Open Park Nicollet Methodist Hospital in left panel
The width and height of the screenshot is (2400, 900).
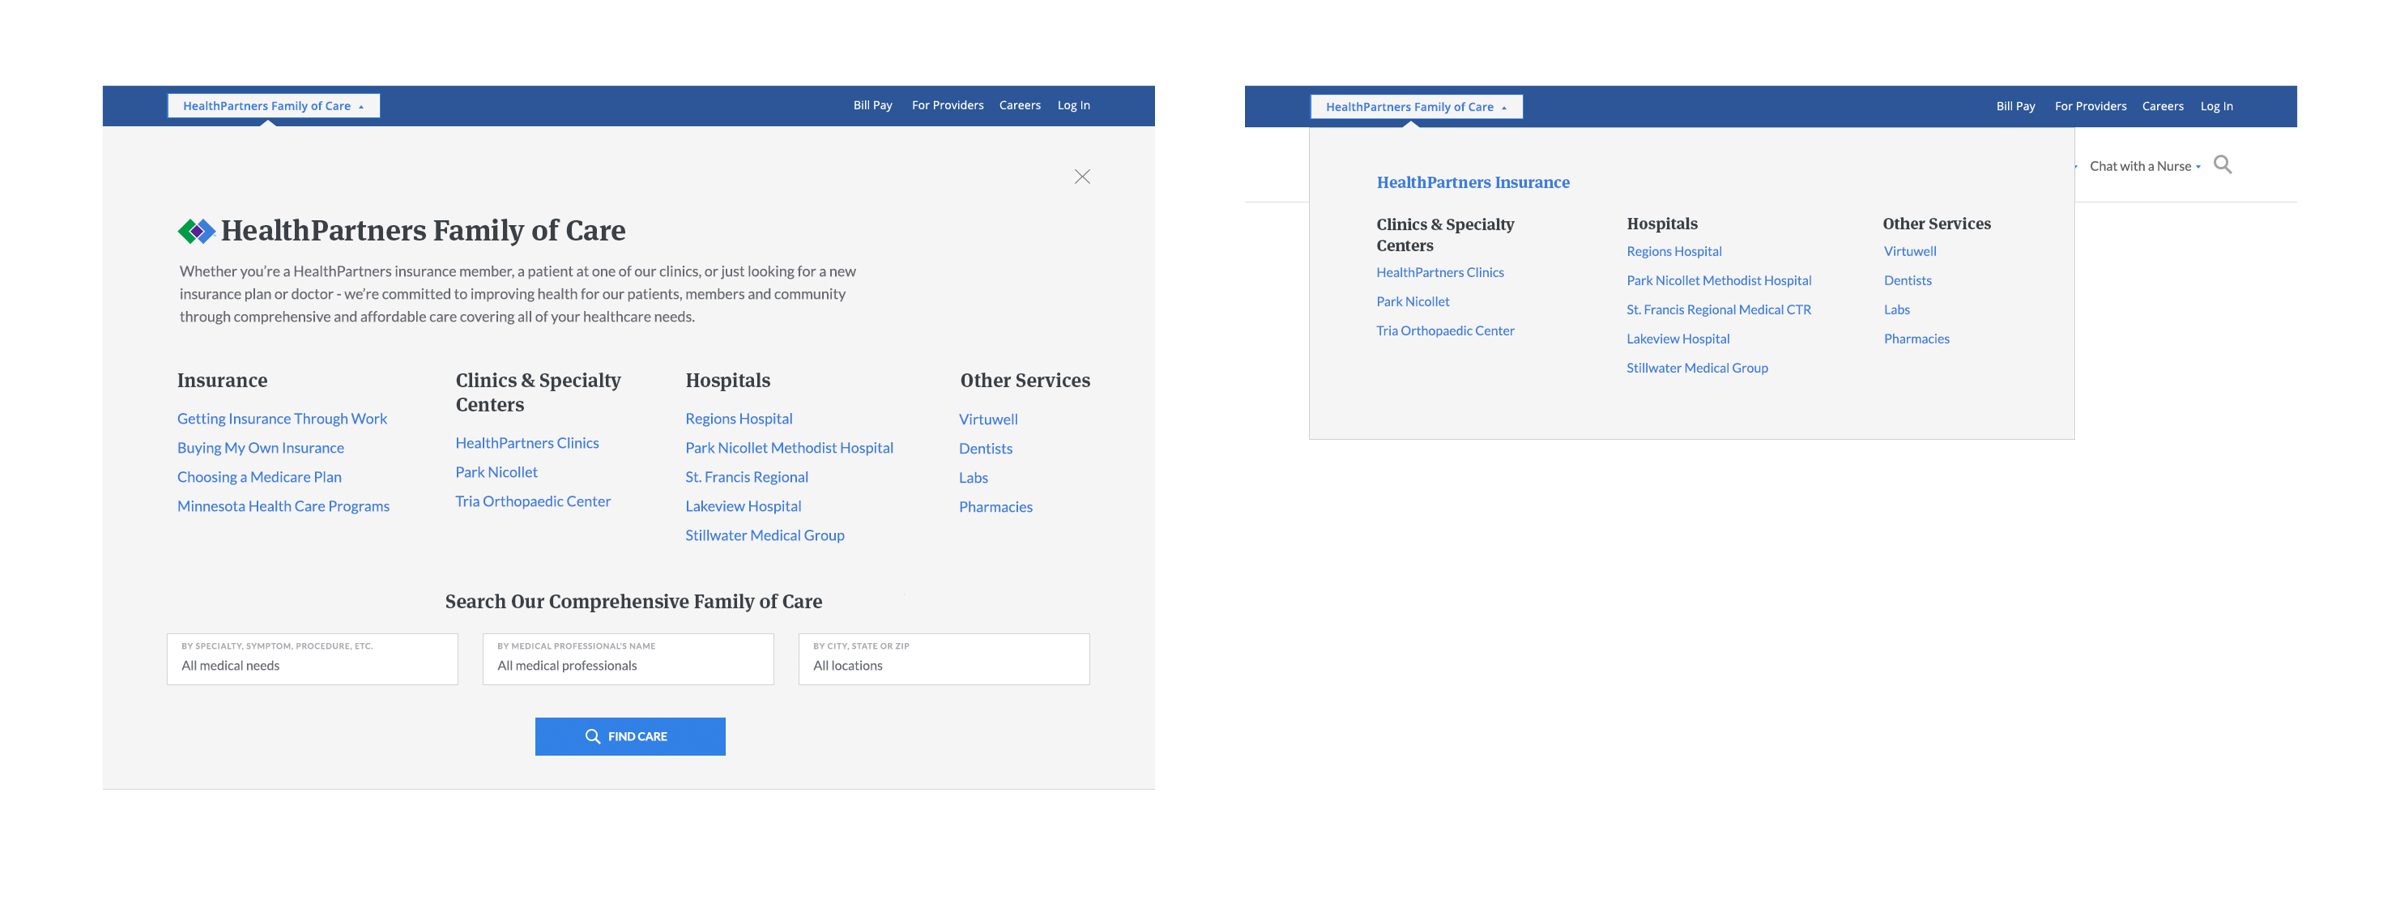789,448
